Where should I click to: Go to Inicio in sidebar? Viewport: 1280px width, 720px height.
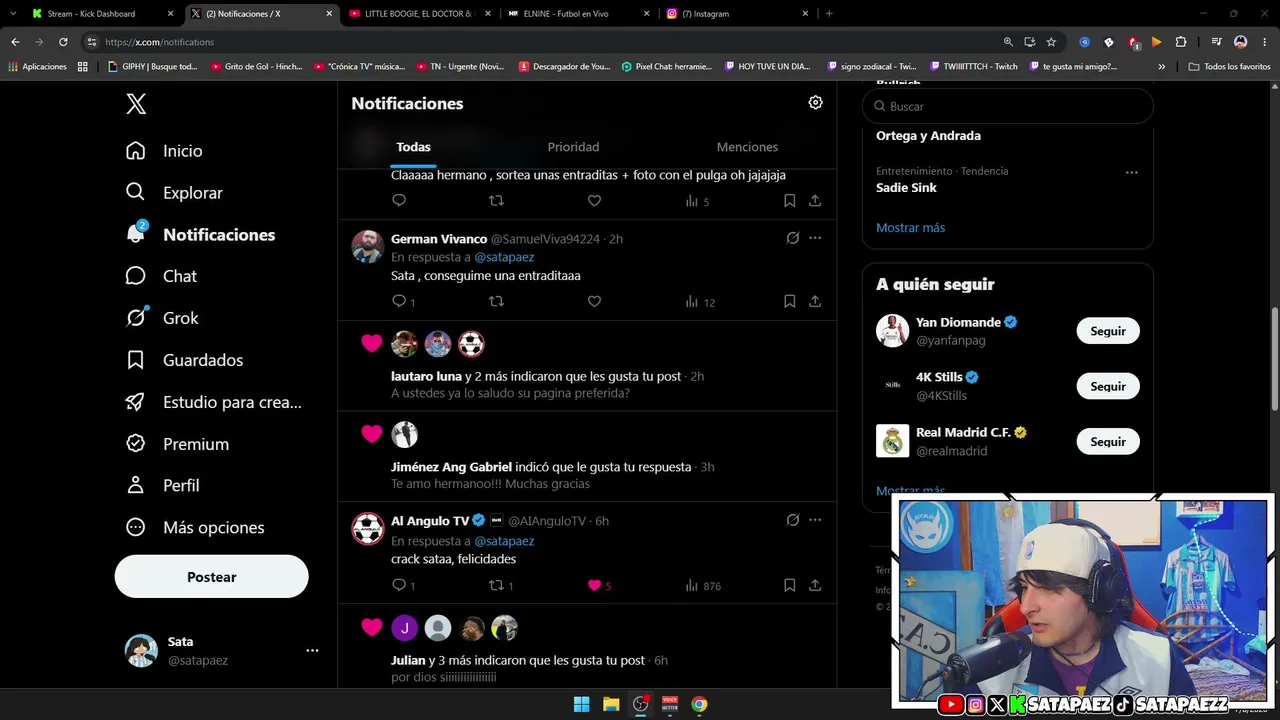[x=164, y=150]
